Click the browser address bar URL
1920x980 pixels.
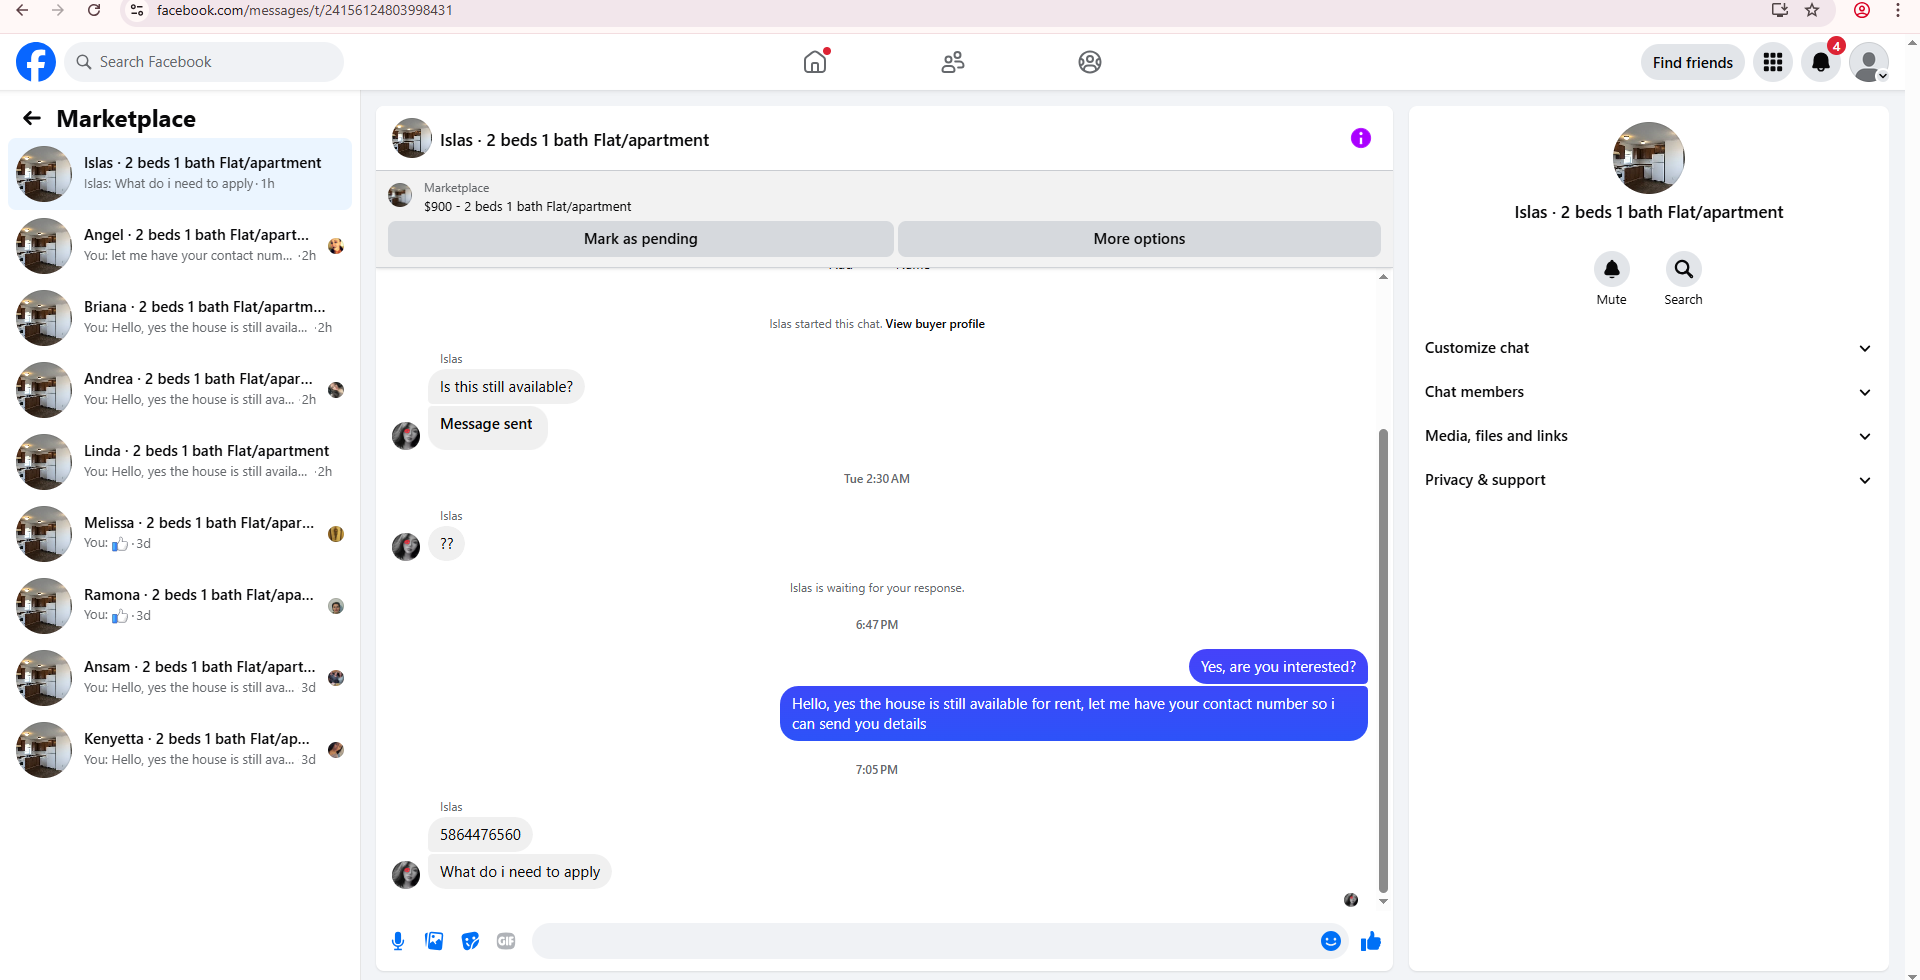point(305,10)
